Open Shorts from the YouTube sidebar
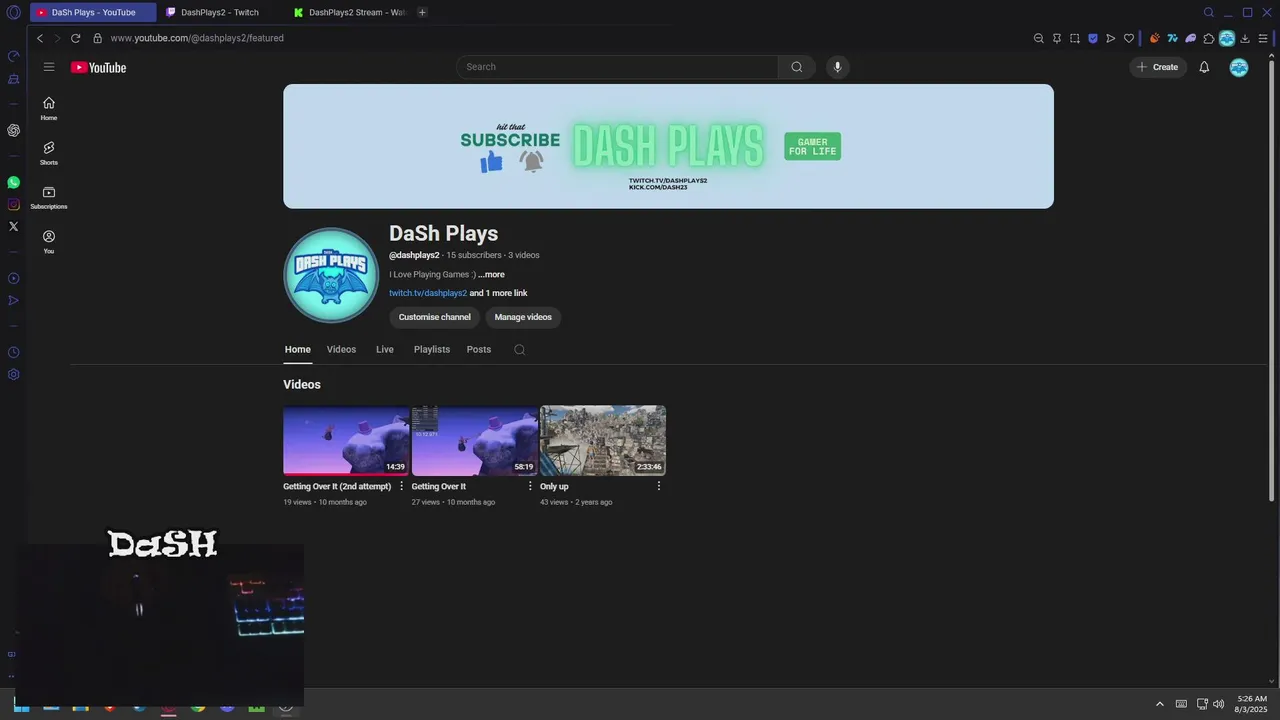 tap(49, 153)
